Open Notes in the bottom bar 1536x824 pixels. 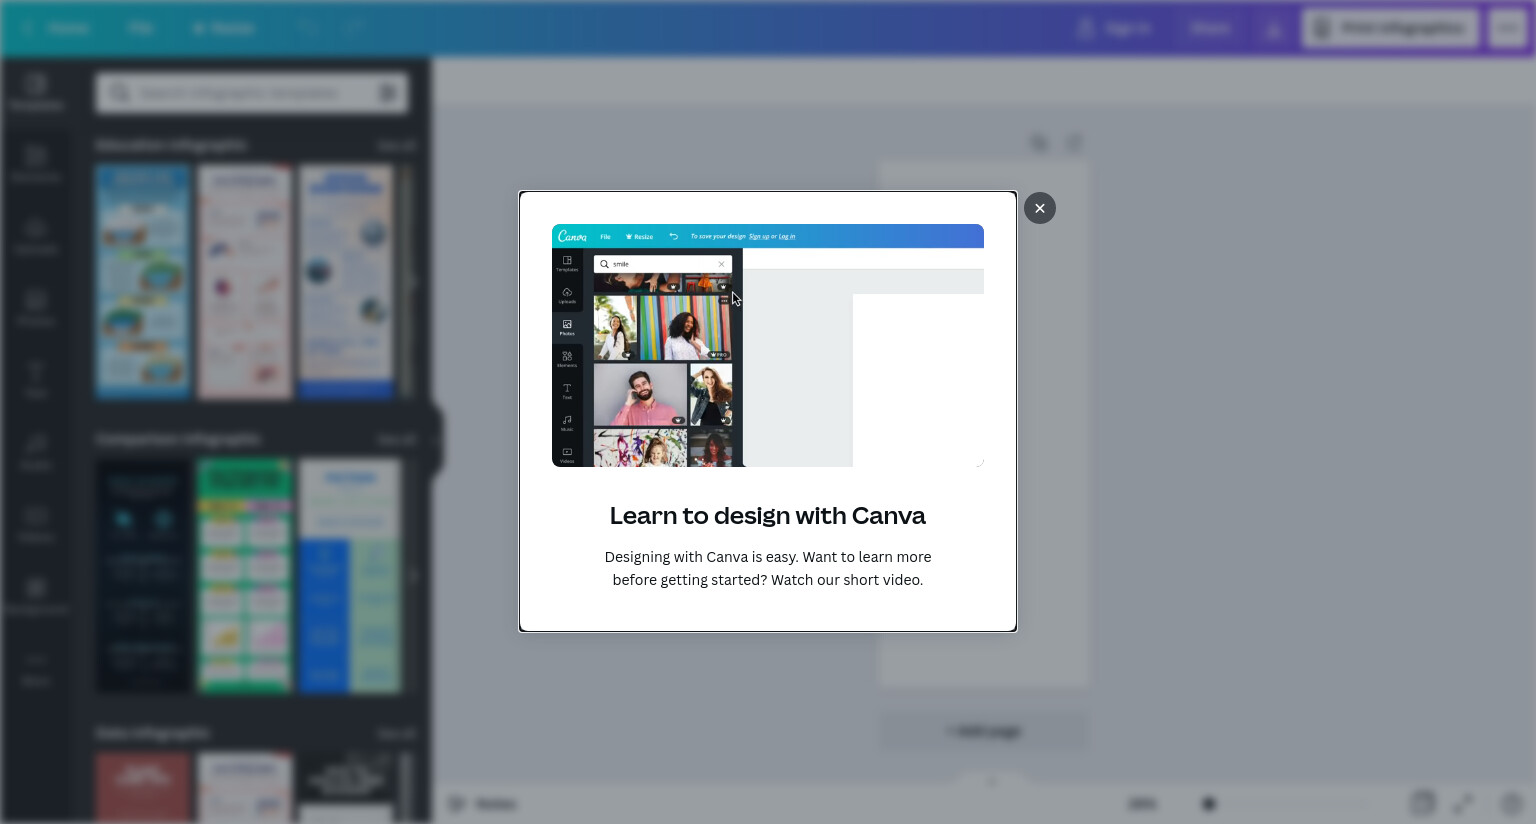pyautogui.click(x=483, y=804)
